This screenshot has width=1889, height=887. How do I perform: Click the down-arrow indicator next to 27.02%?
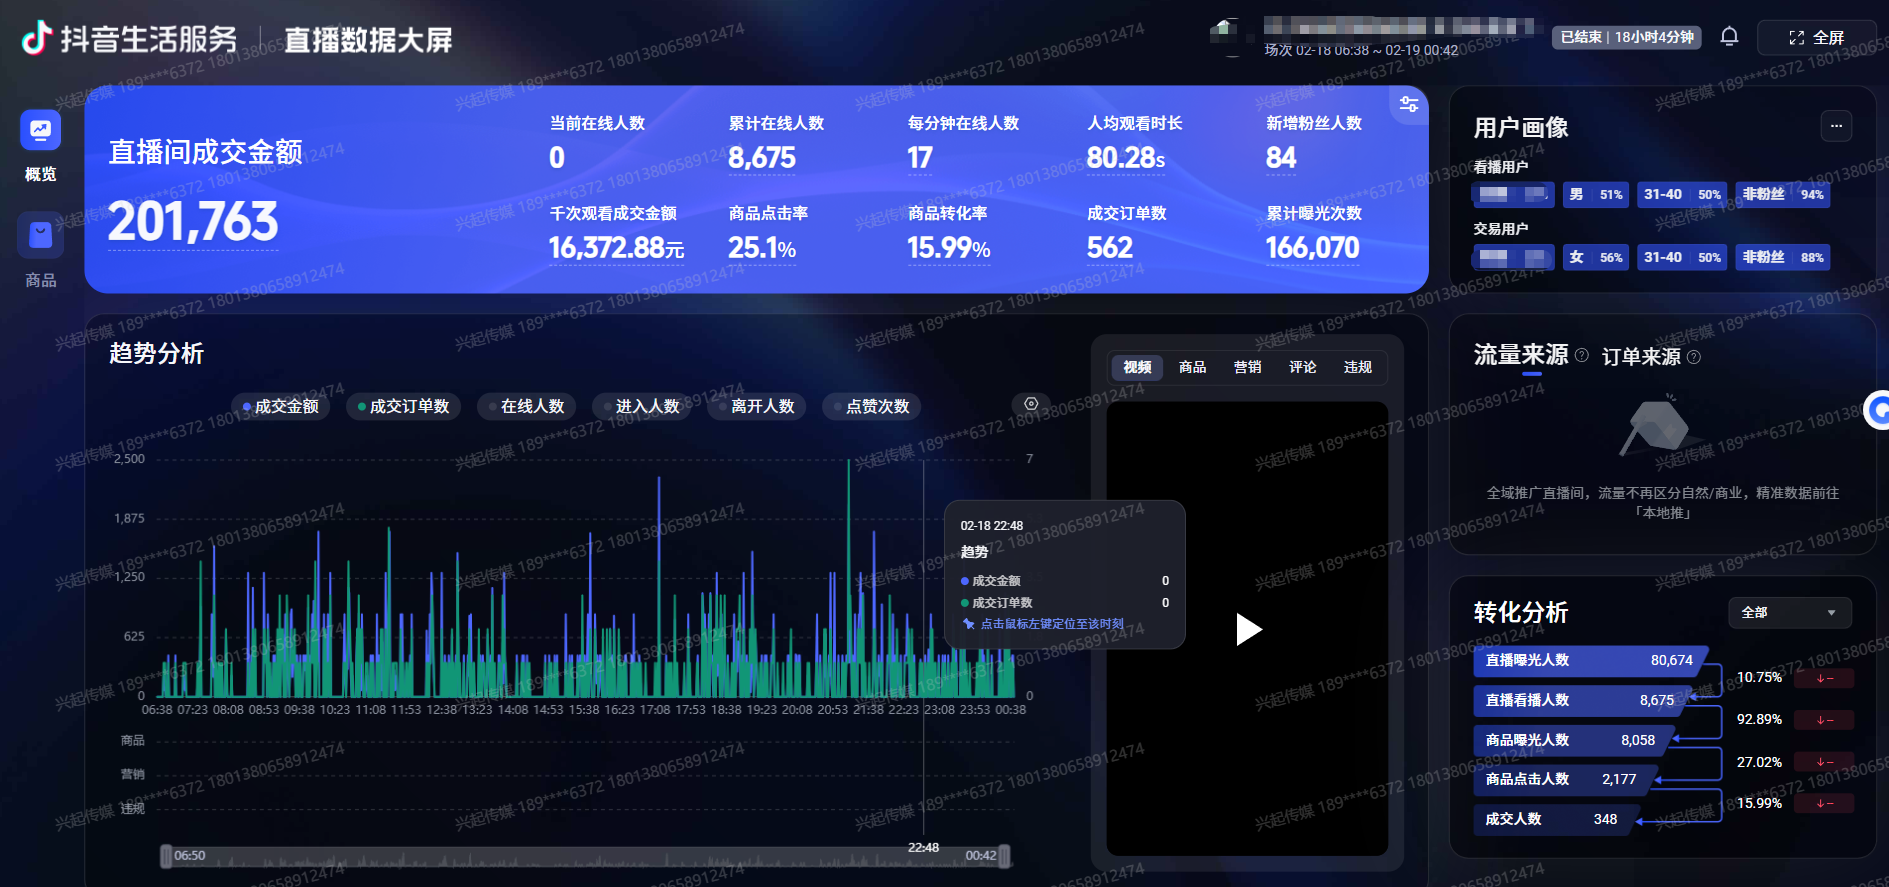(x=1824, y=762)
